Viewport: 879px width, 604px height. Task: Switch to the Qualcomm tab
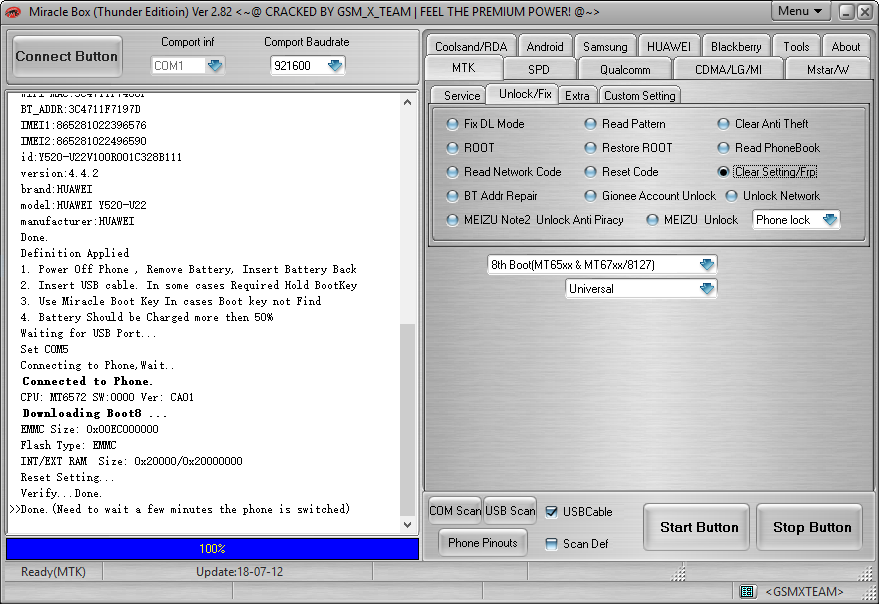pos(625,70)
